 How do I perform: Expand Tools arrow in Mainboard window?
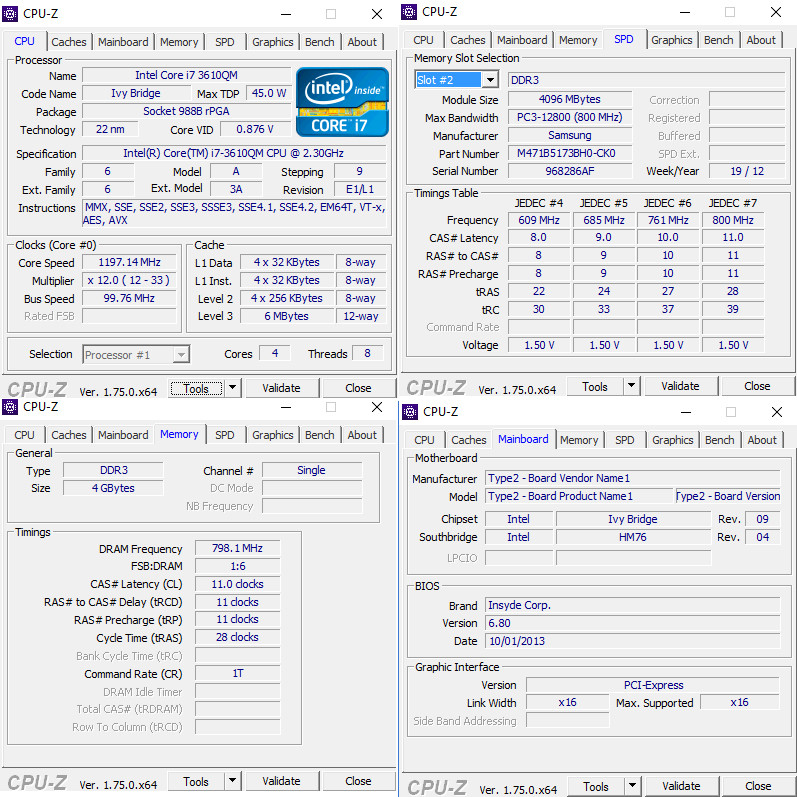click(x=632, y=786)
